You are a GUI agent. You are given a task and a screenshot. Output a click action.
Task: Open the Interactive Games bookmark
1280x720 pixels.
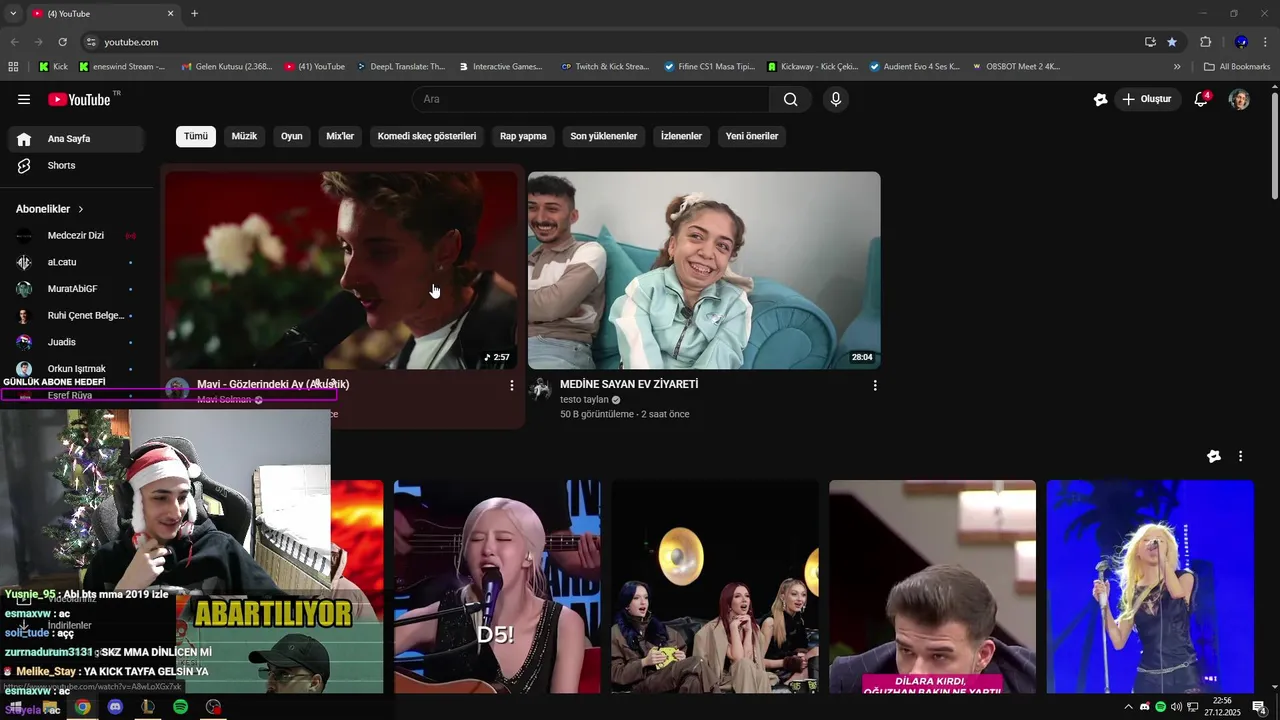[x=501, y=67]
